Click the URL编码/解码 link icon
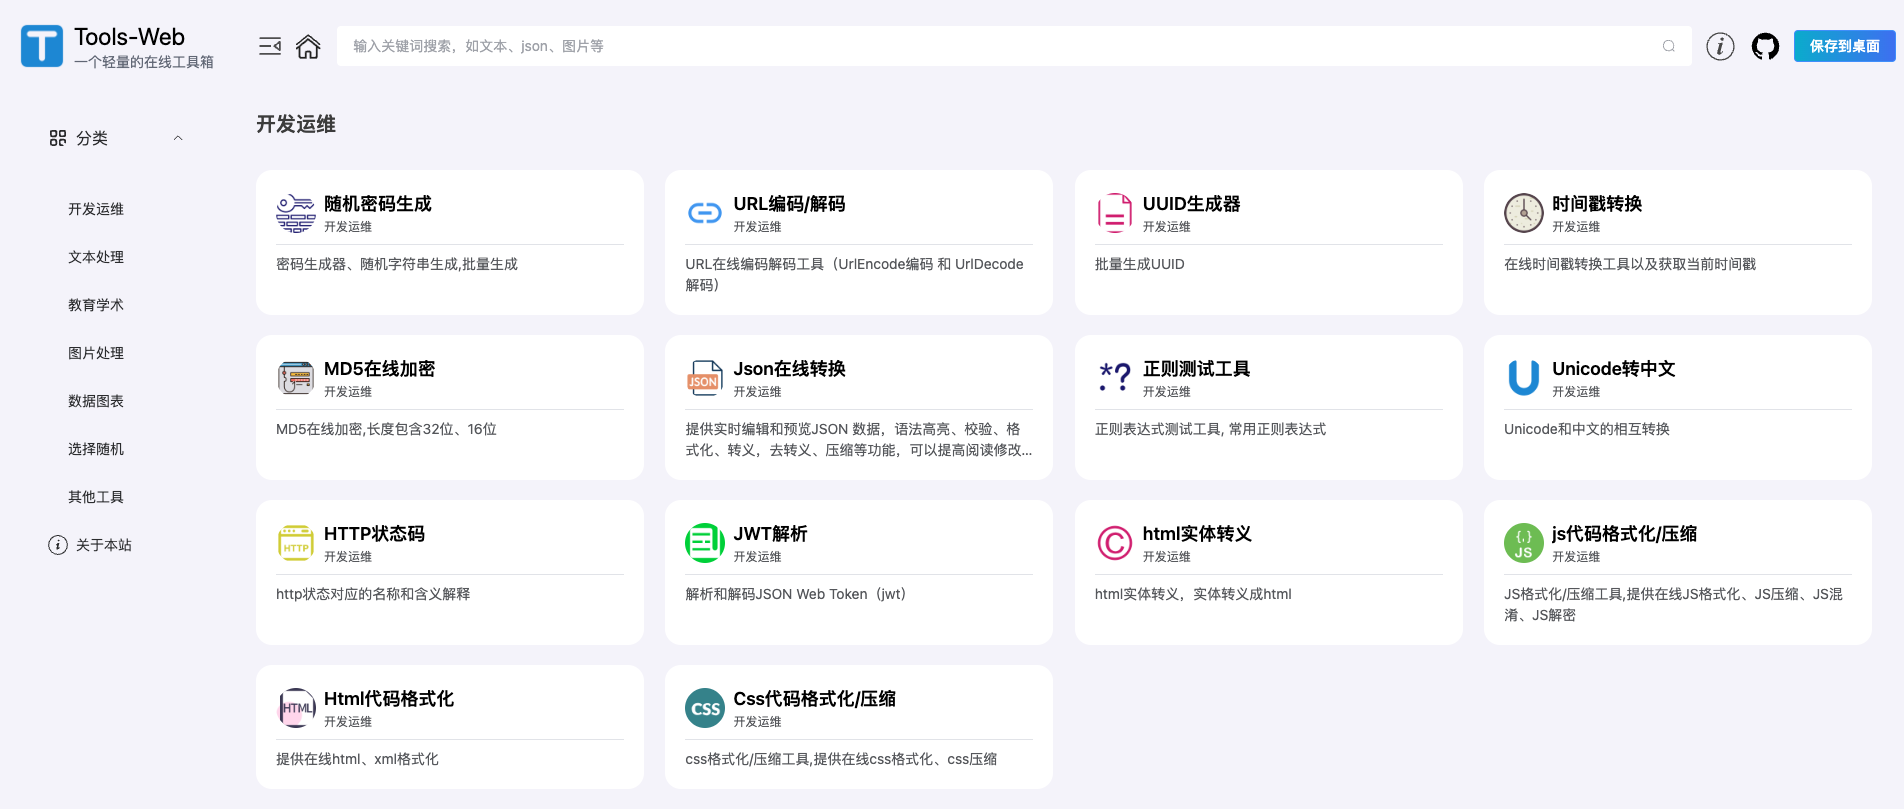This screenshot has width=1904, height=809. click(x=705, y=213)
